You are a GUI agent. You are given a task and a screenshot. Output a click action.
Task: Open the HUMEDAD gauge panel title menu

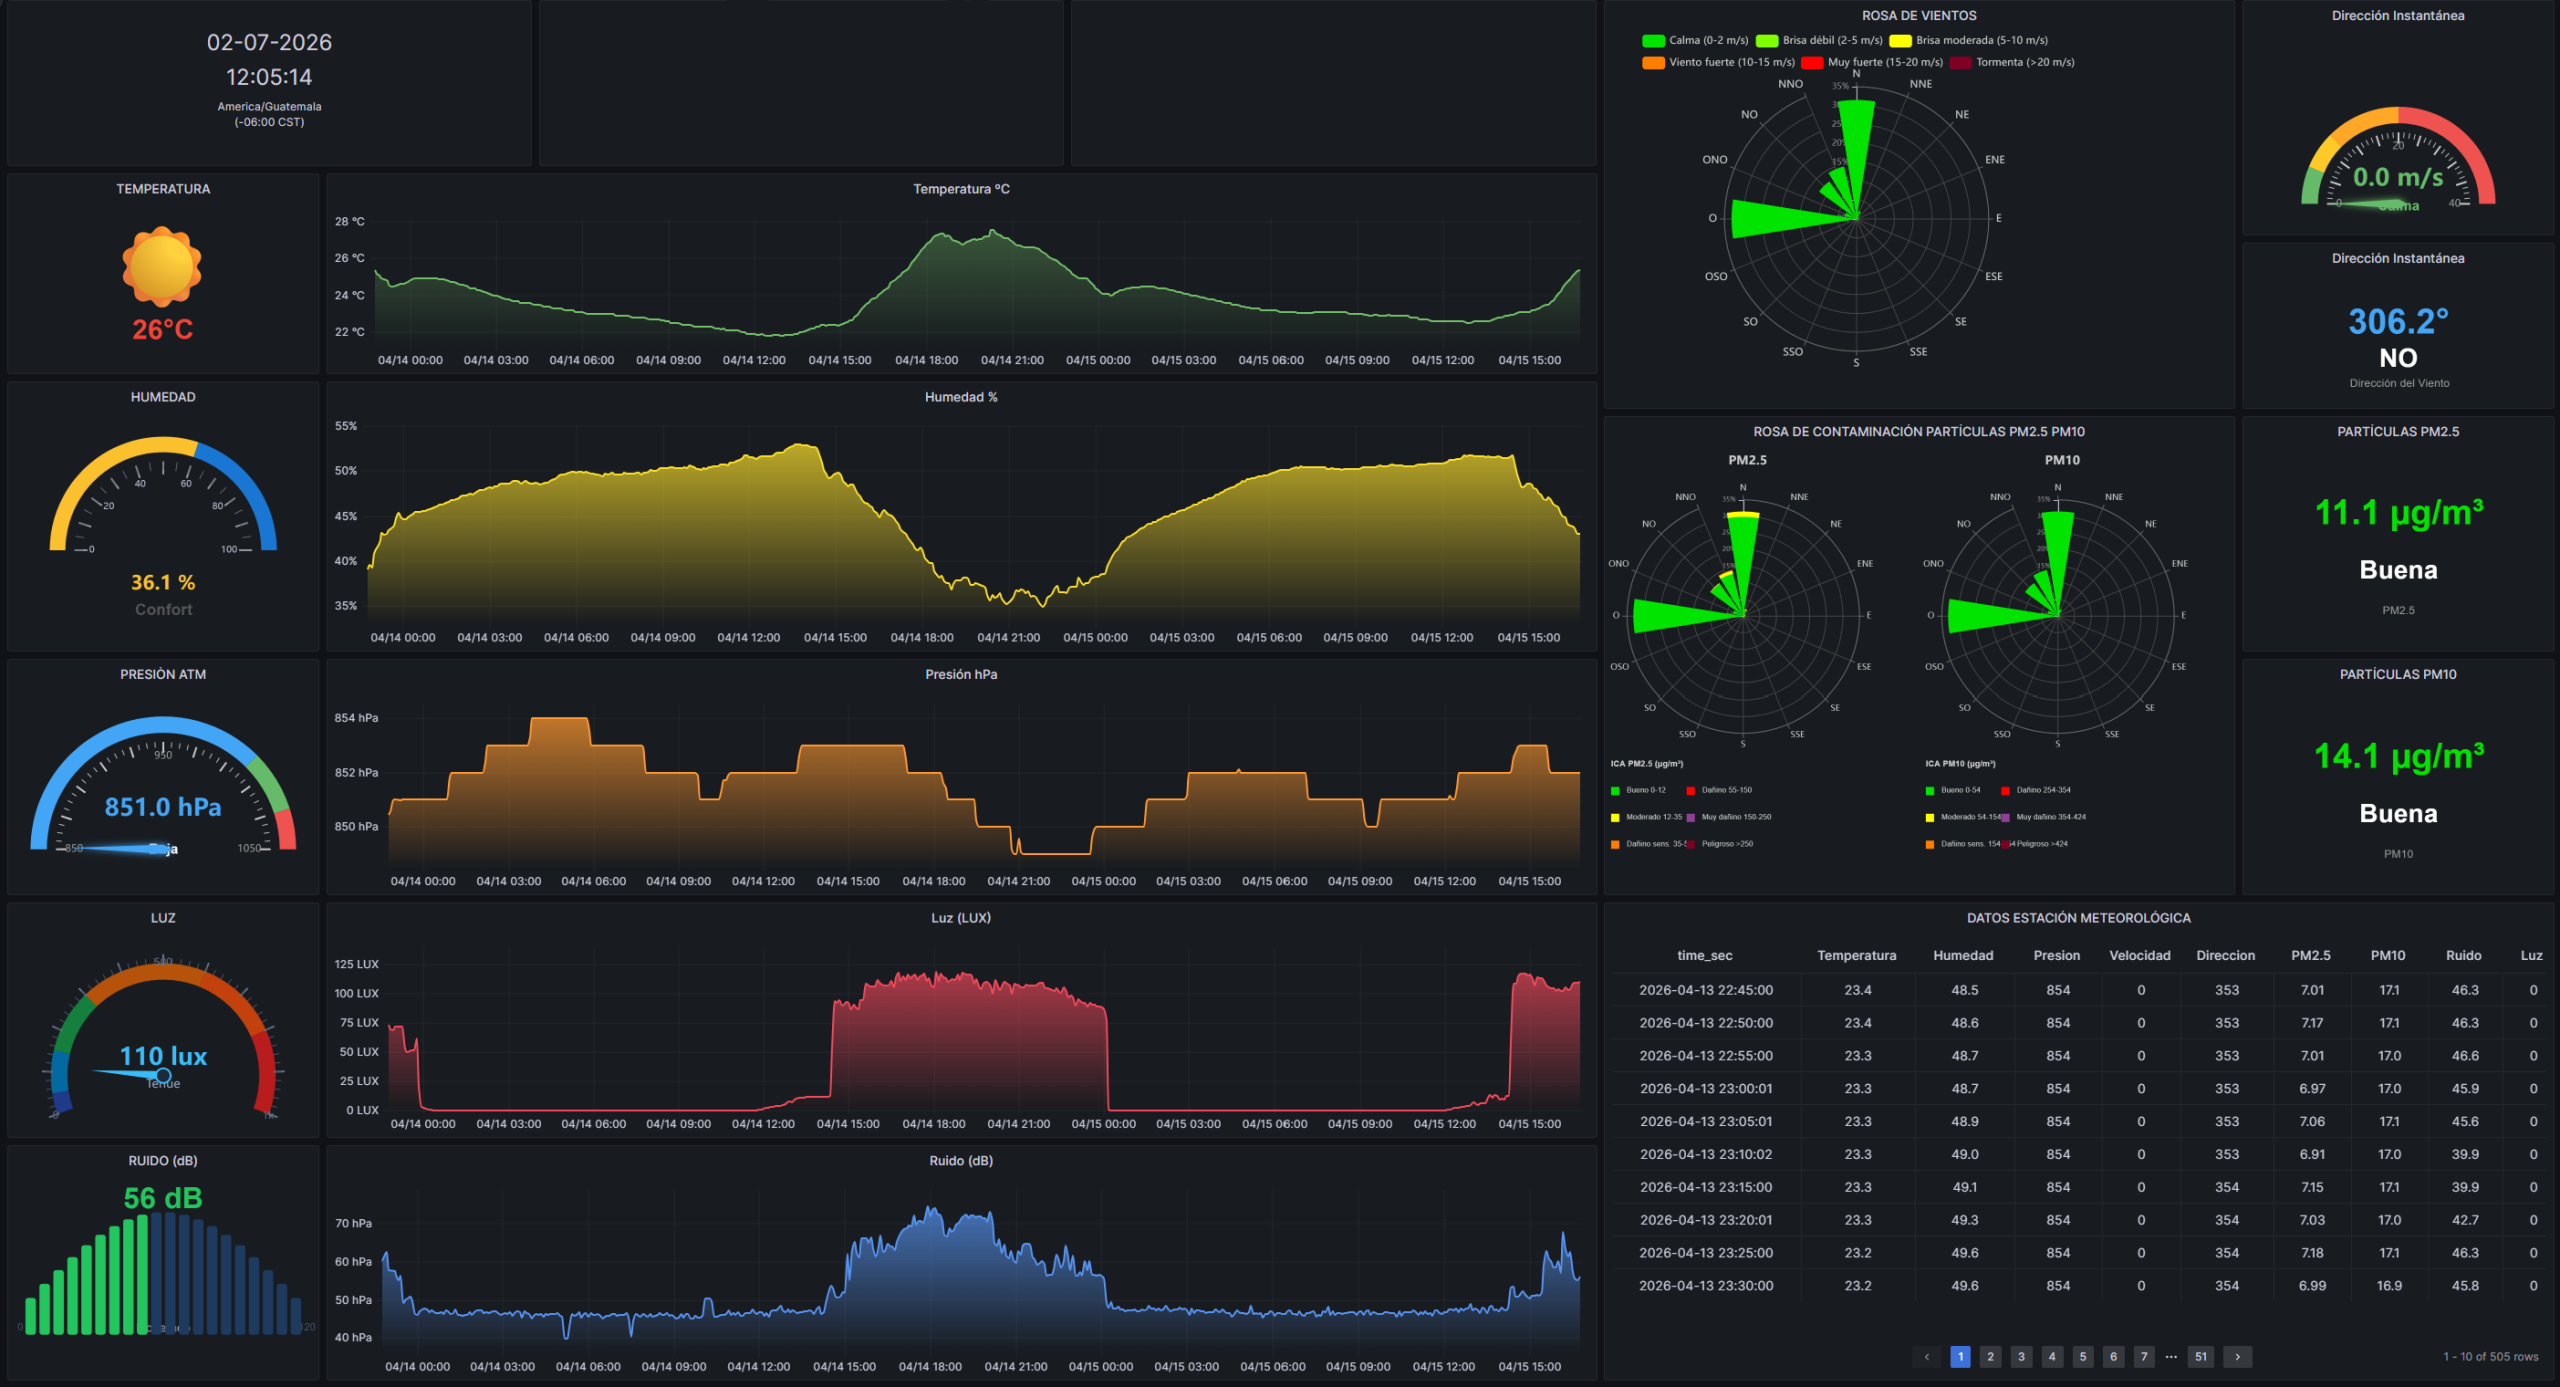(x=163, y=397)
